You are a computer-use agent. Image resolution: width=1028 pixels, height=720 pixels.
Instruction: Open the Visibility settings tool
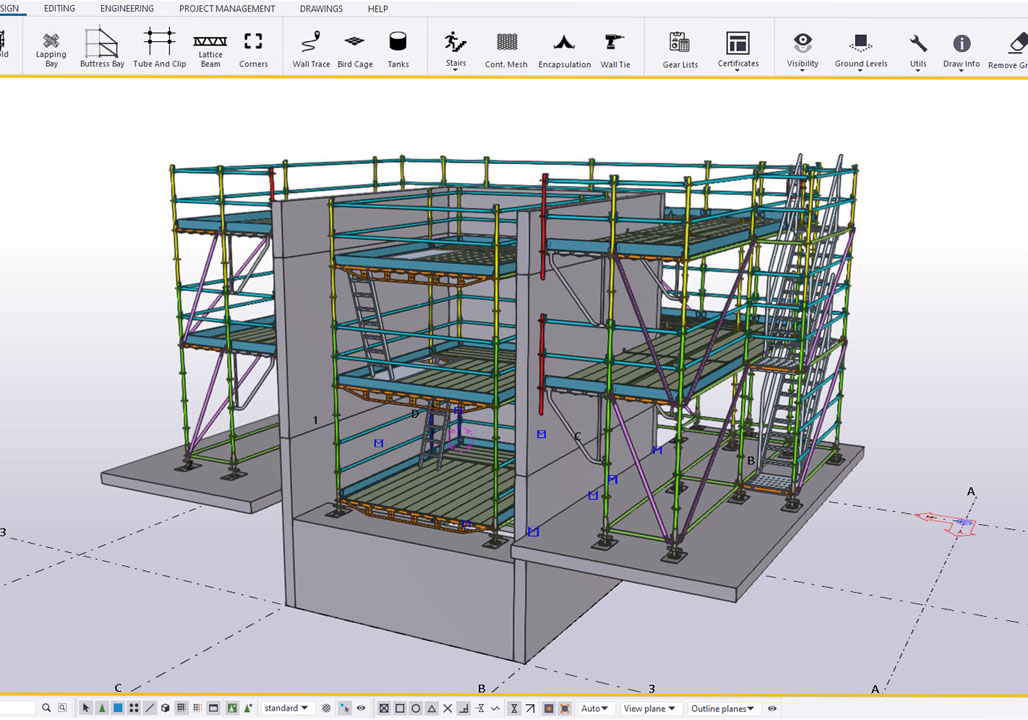click(x=802, y=47)
